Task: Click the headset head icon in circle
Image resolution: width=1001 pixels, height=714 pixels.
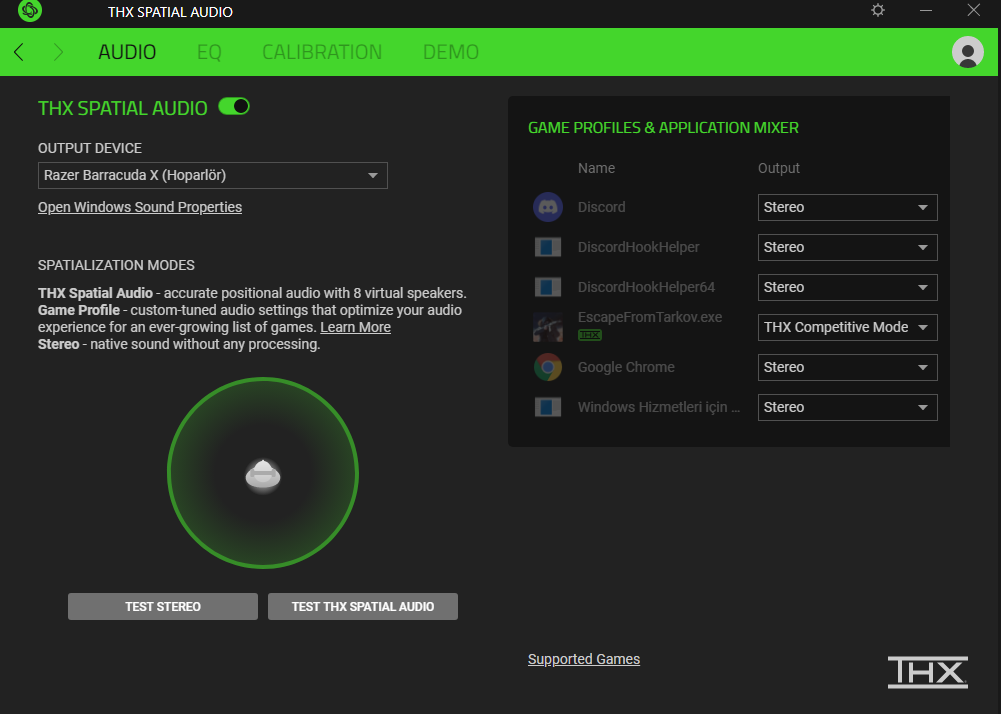Action: (263, 475)
